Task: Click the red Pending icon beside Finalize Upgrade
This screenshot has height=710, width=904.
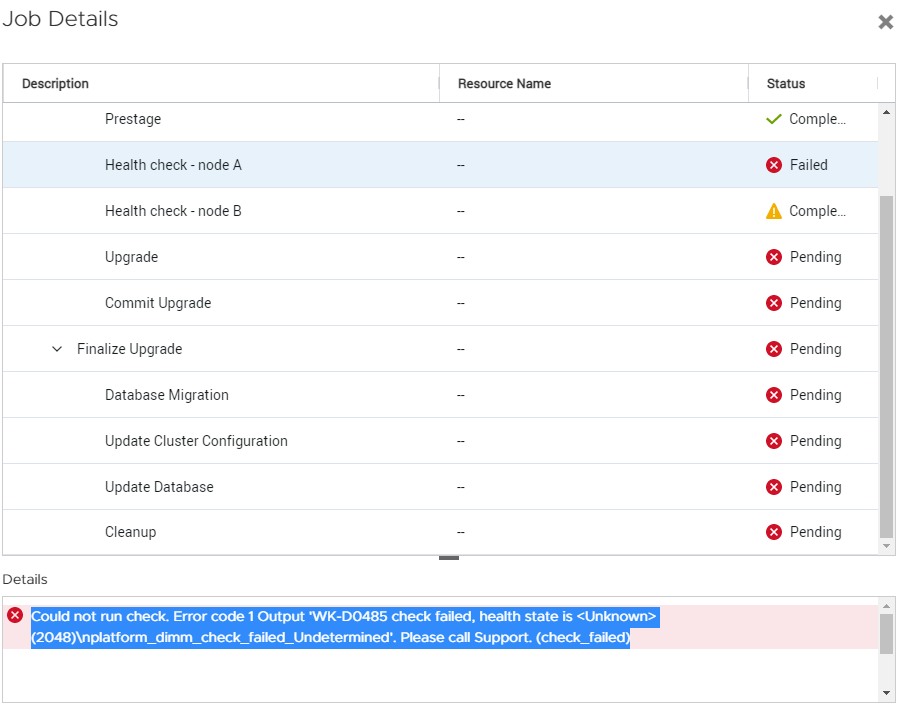Action: (774, 349)
